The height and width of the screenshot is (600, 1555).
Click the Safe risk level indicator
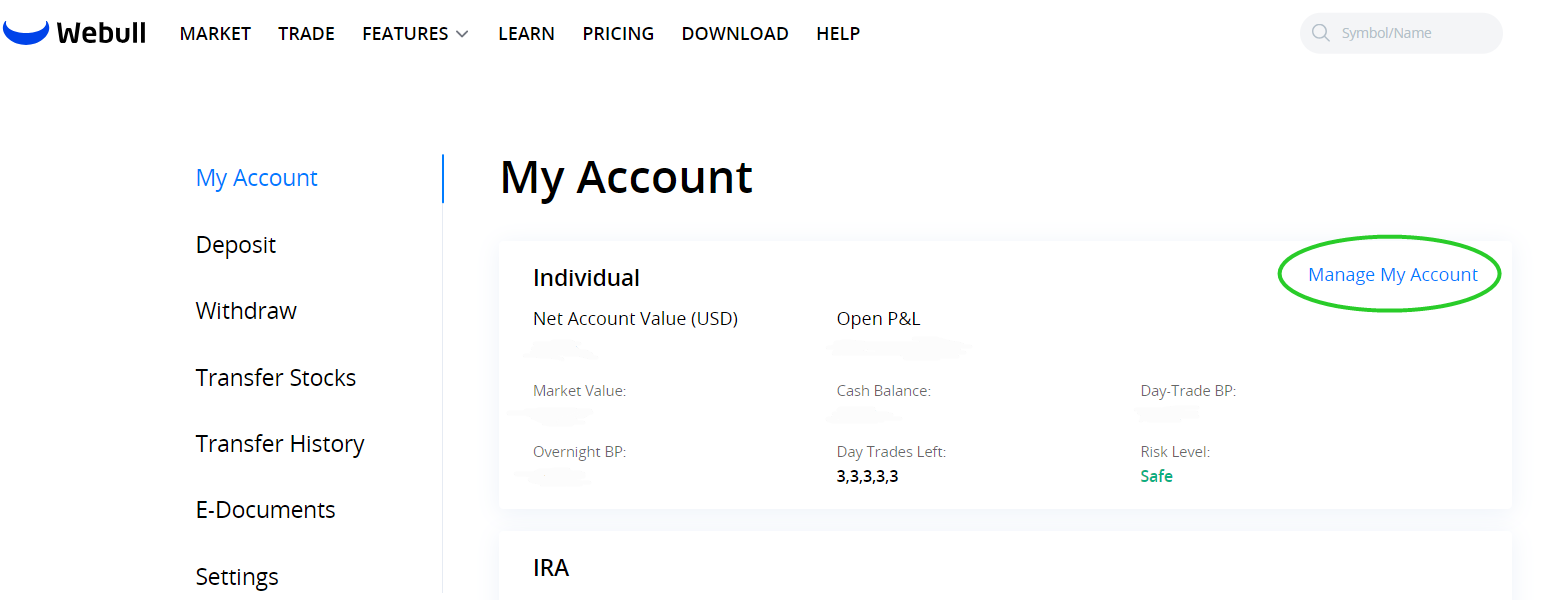coord(1156,476)
